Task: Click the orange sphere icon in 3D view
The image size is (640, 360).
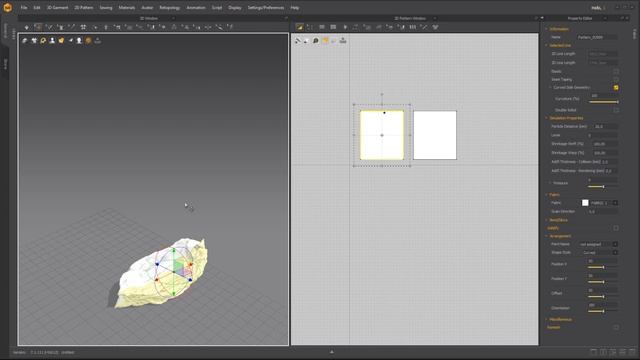Action: click(x=88, y=40)
